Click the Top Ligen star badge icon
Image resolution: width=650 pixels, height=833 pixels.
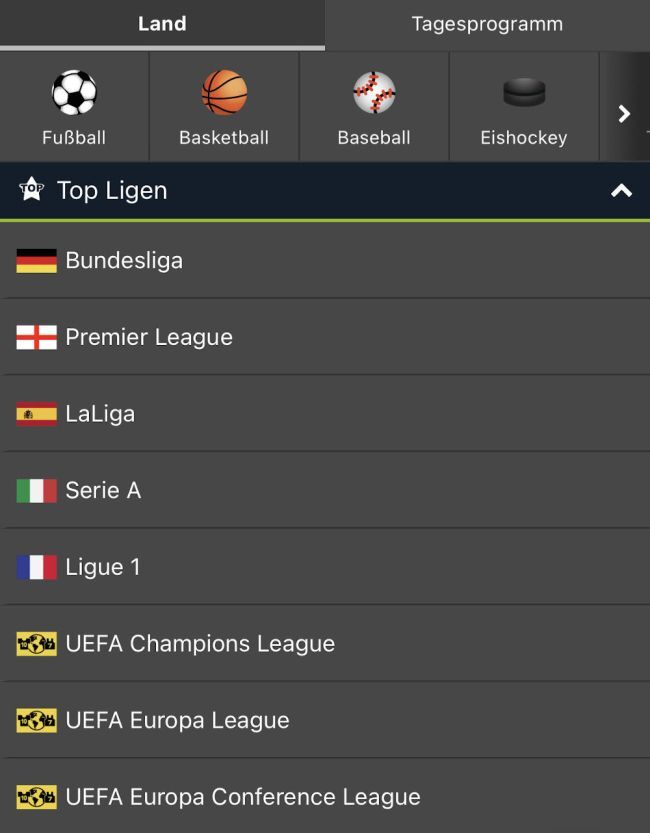point(32,189)
